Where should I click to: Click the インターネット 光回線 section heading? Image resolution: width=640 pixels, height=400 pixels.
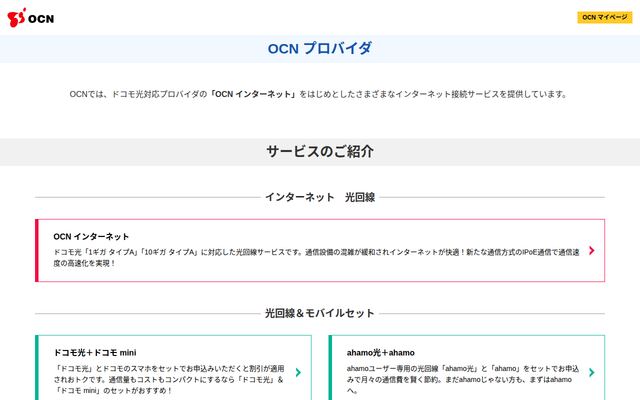pyautogui.click(x=320, y=197)
